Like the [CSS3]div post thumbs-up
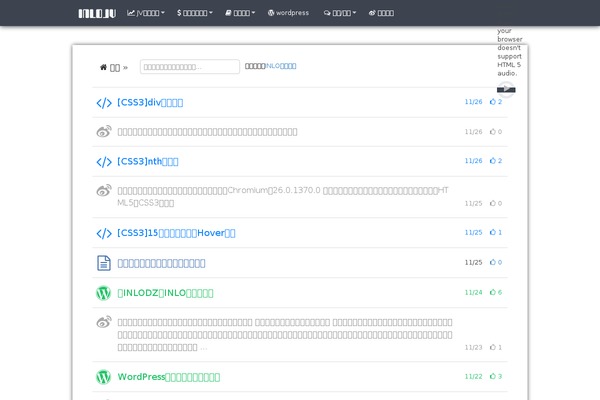The width and height of the screenshot is (600, 400). [x=496, y=102]
